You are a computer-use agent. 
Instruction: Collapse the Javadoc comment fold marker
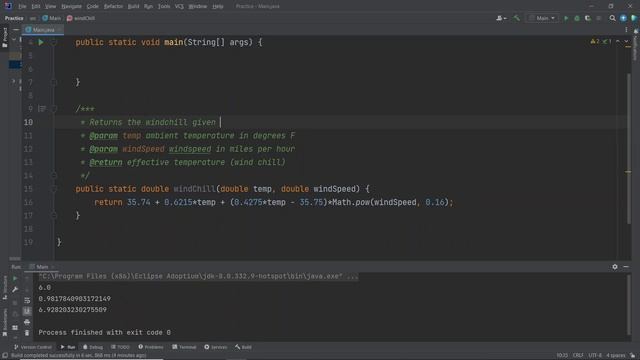tap(53, 109)
